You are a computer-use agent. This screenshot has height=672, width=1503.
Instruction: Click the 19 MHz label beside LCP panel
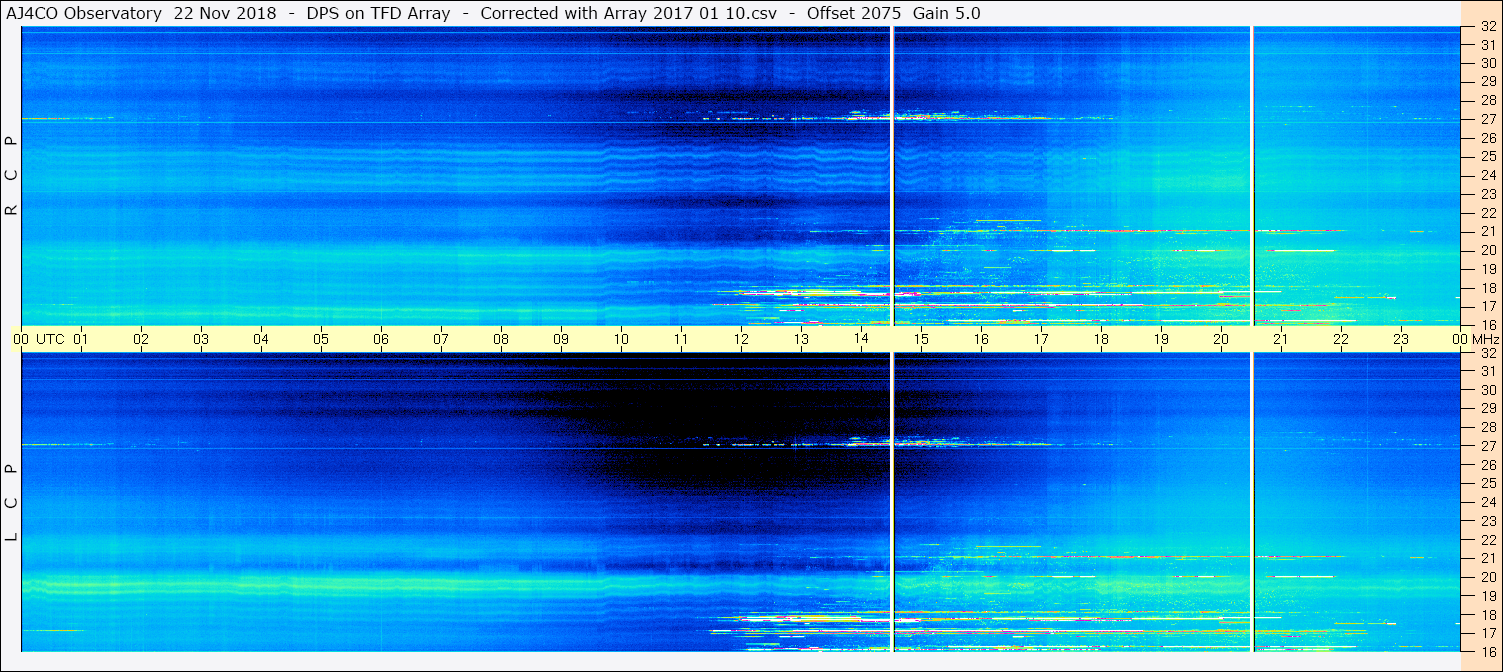tap(1488, 596)
